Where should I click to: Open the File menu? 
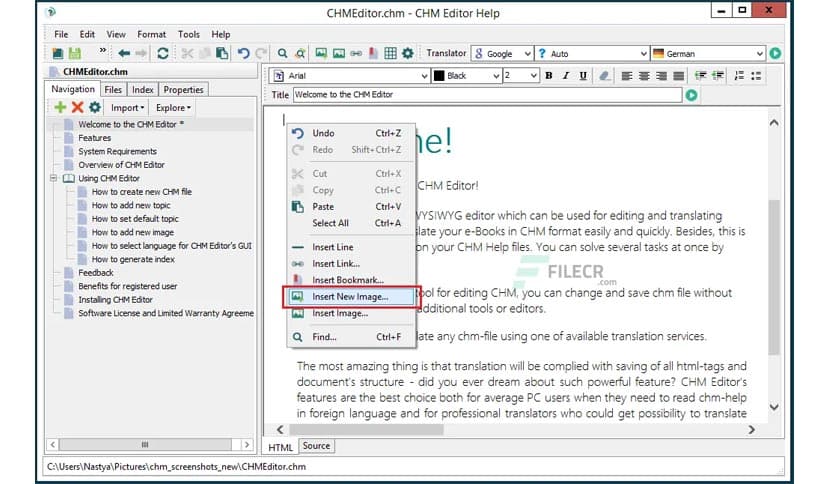pos(61,34)
